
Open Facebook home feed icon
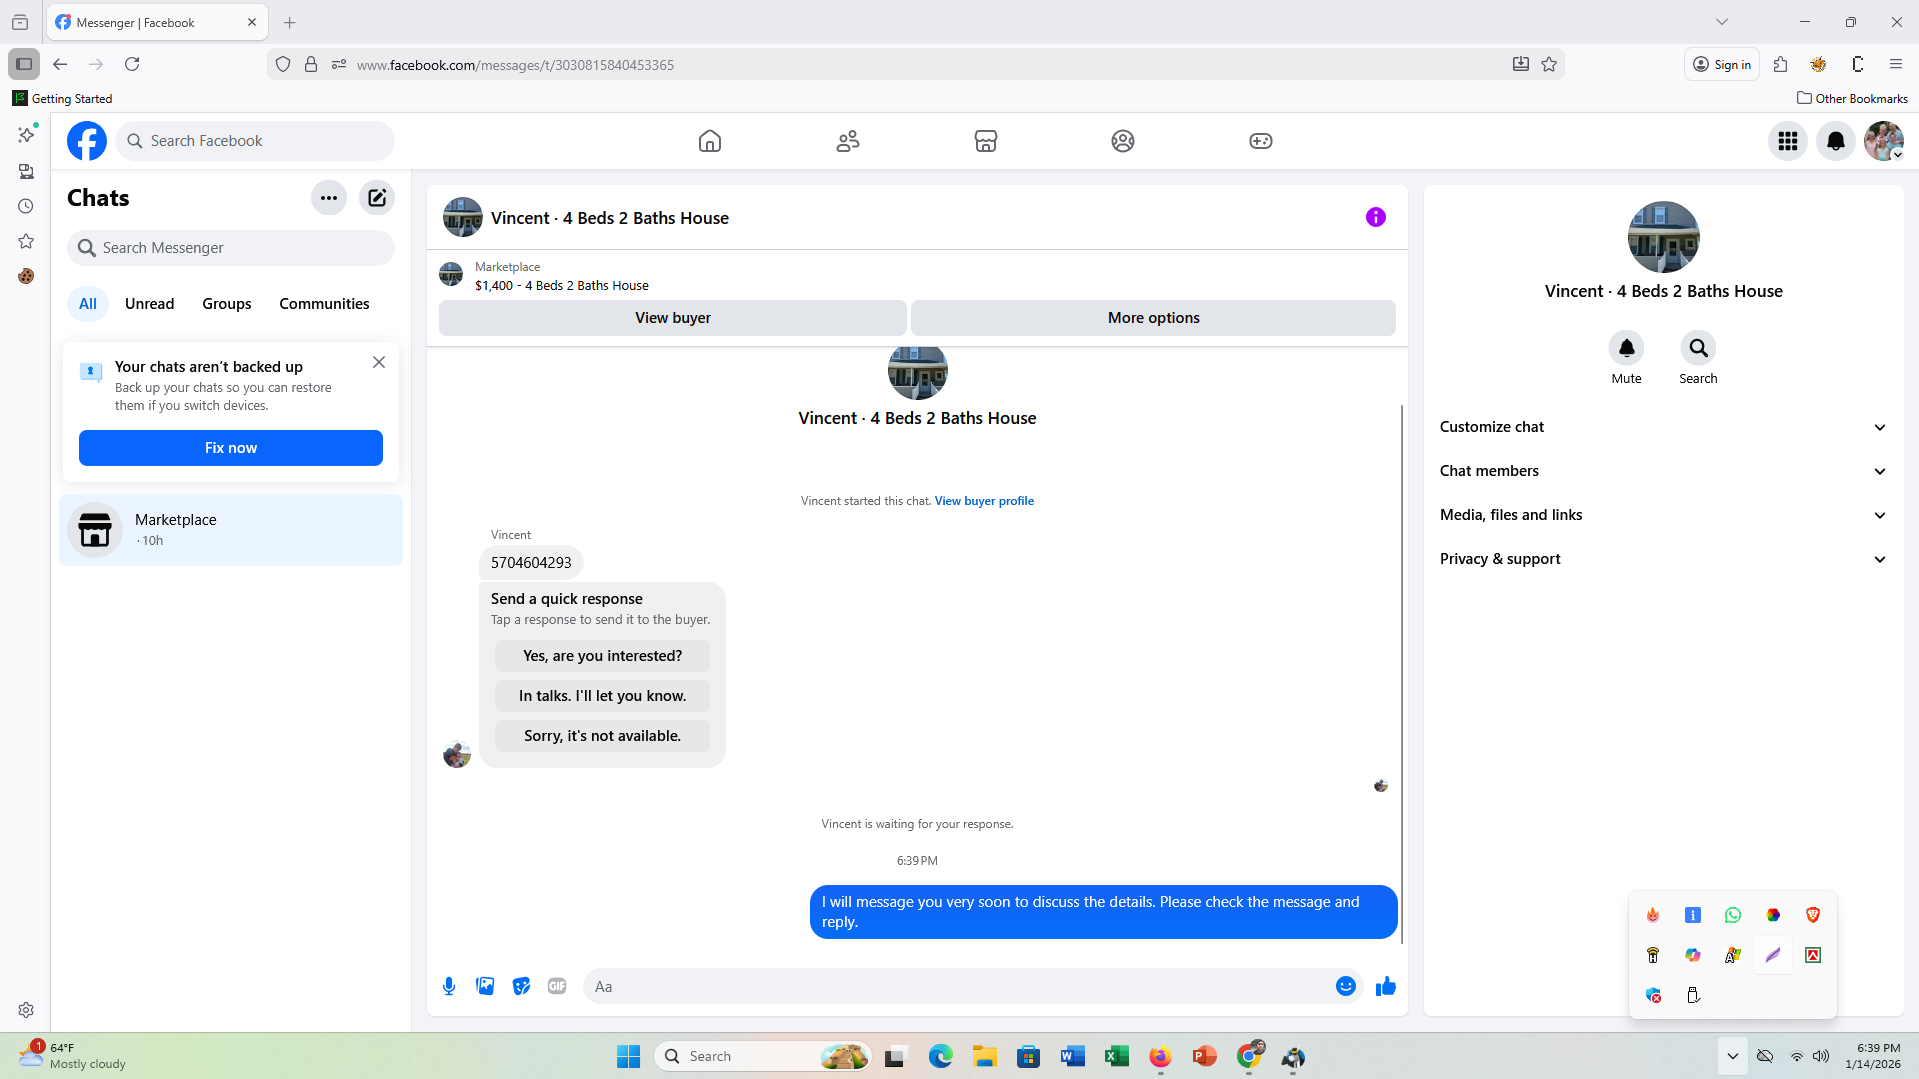(x=709, y=141)
